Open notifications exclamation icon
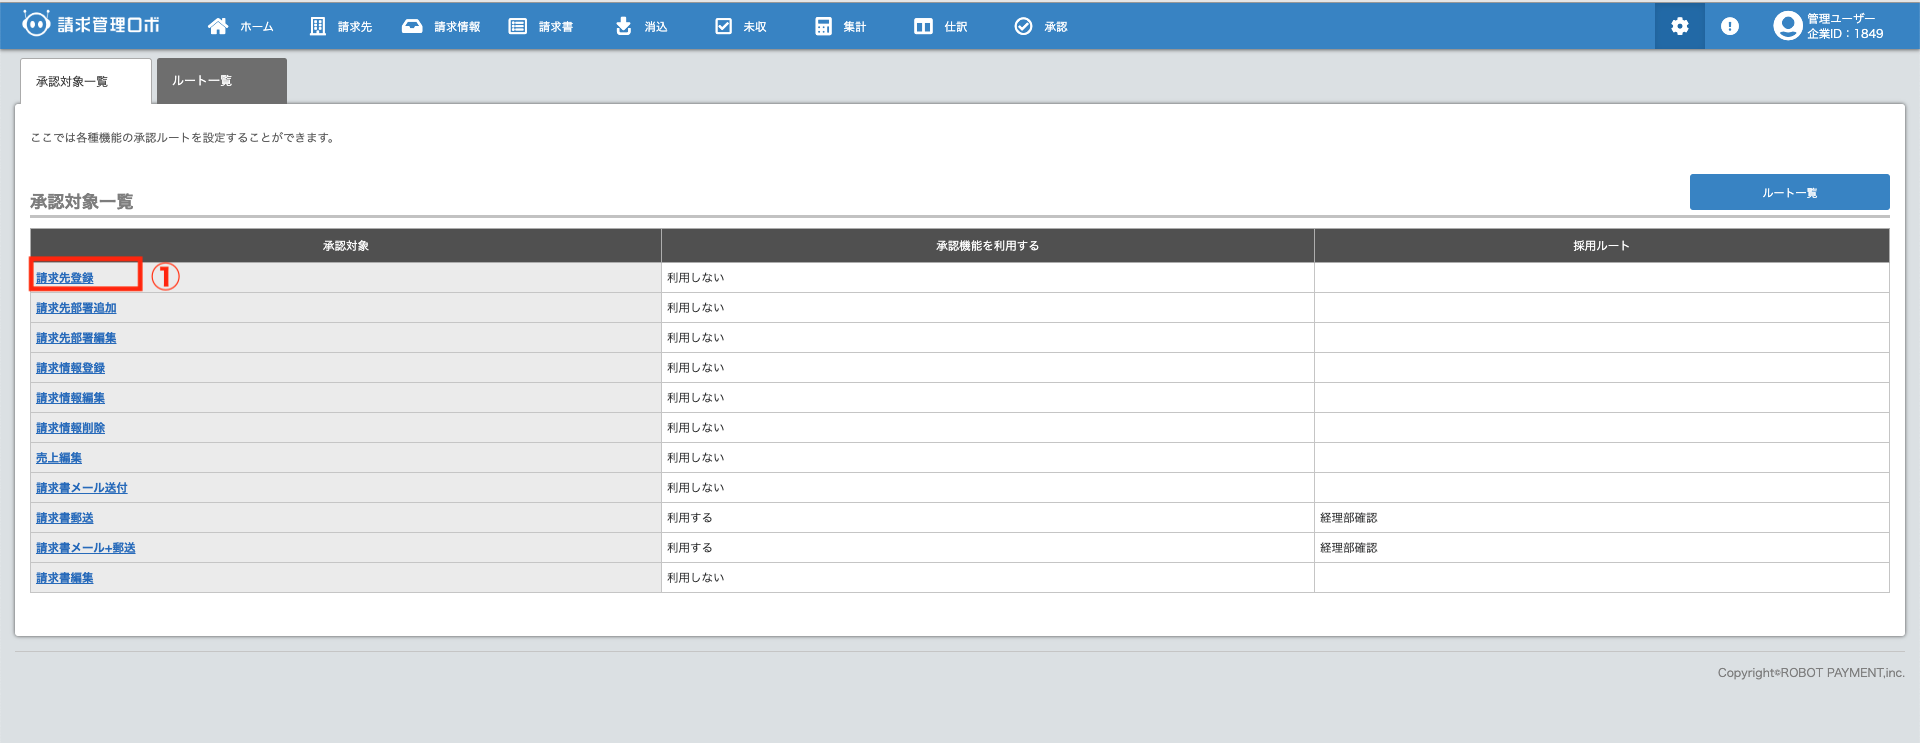The image size is (1920, 743). point(1730,27)
